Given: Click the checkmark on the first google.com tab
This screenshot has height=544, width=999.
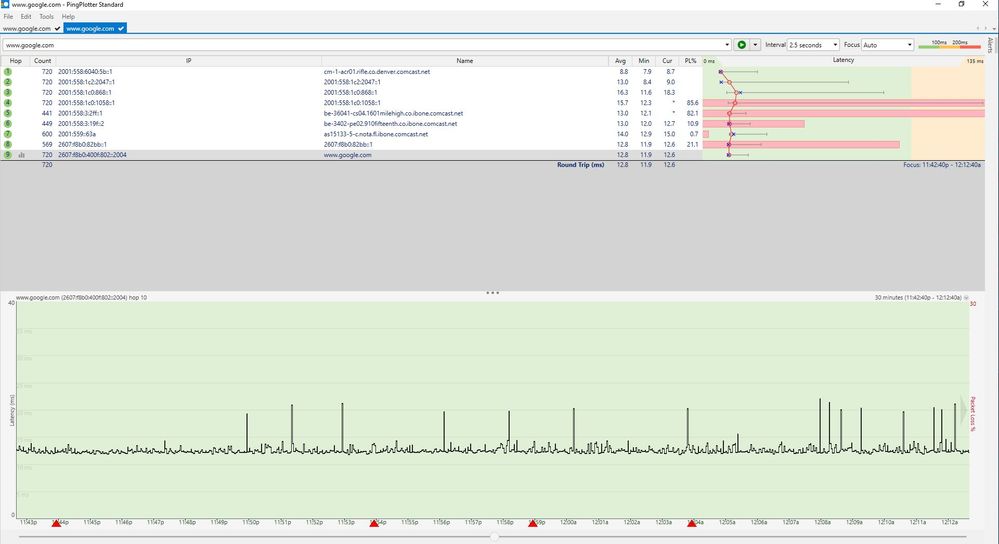Looking at the screenshot, I should (57, 29).
